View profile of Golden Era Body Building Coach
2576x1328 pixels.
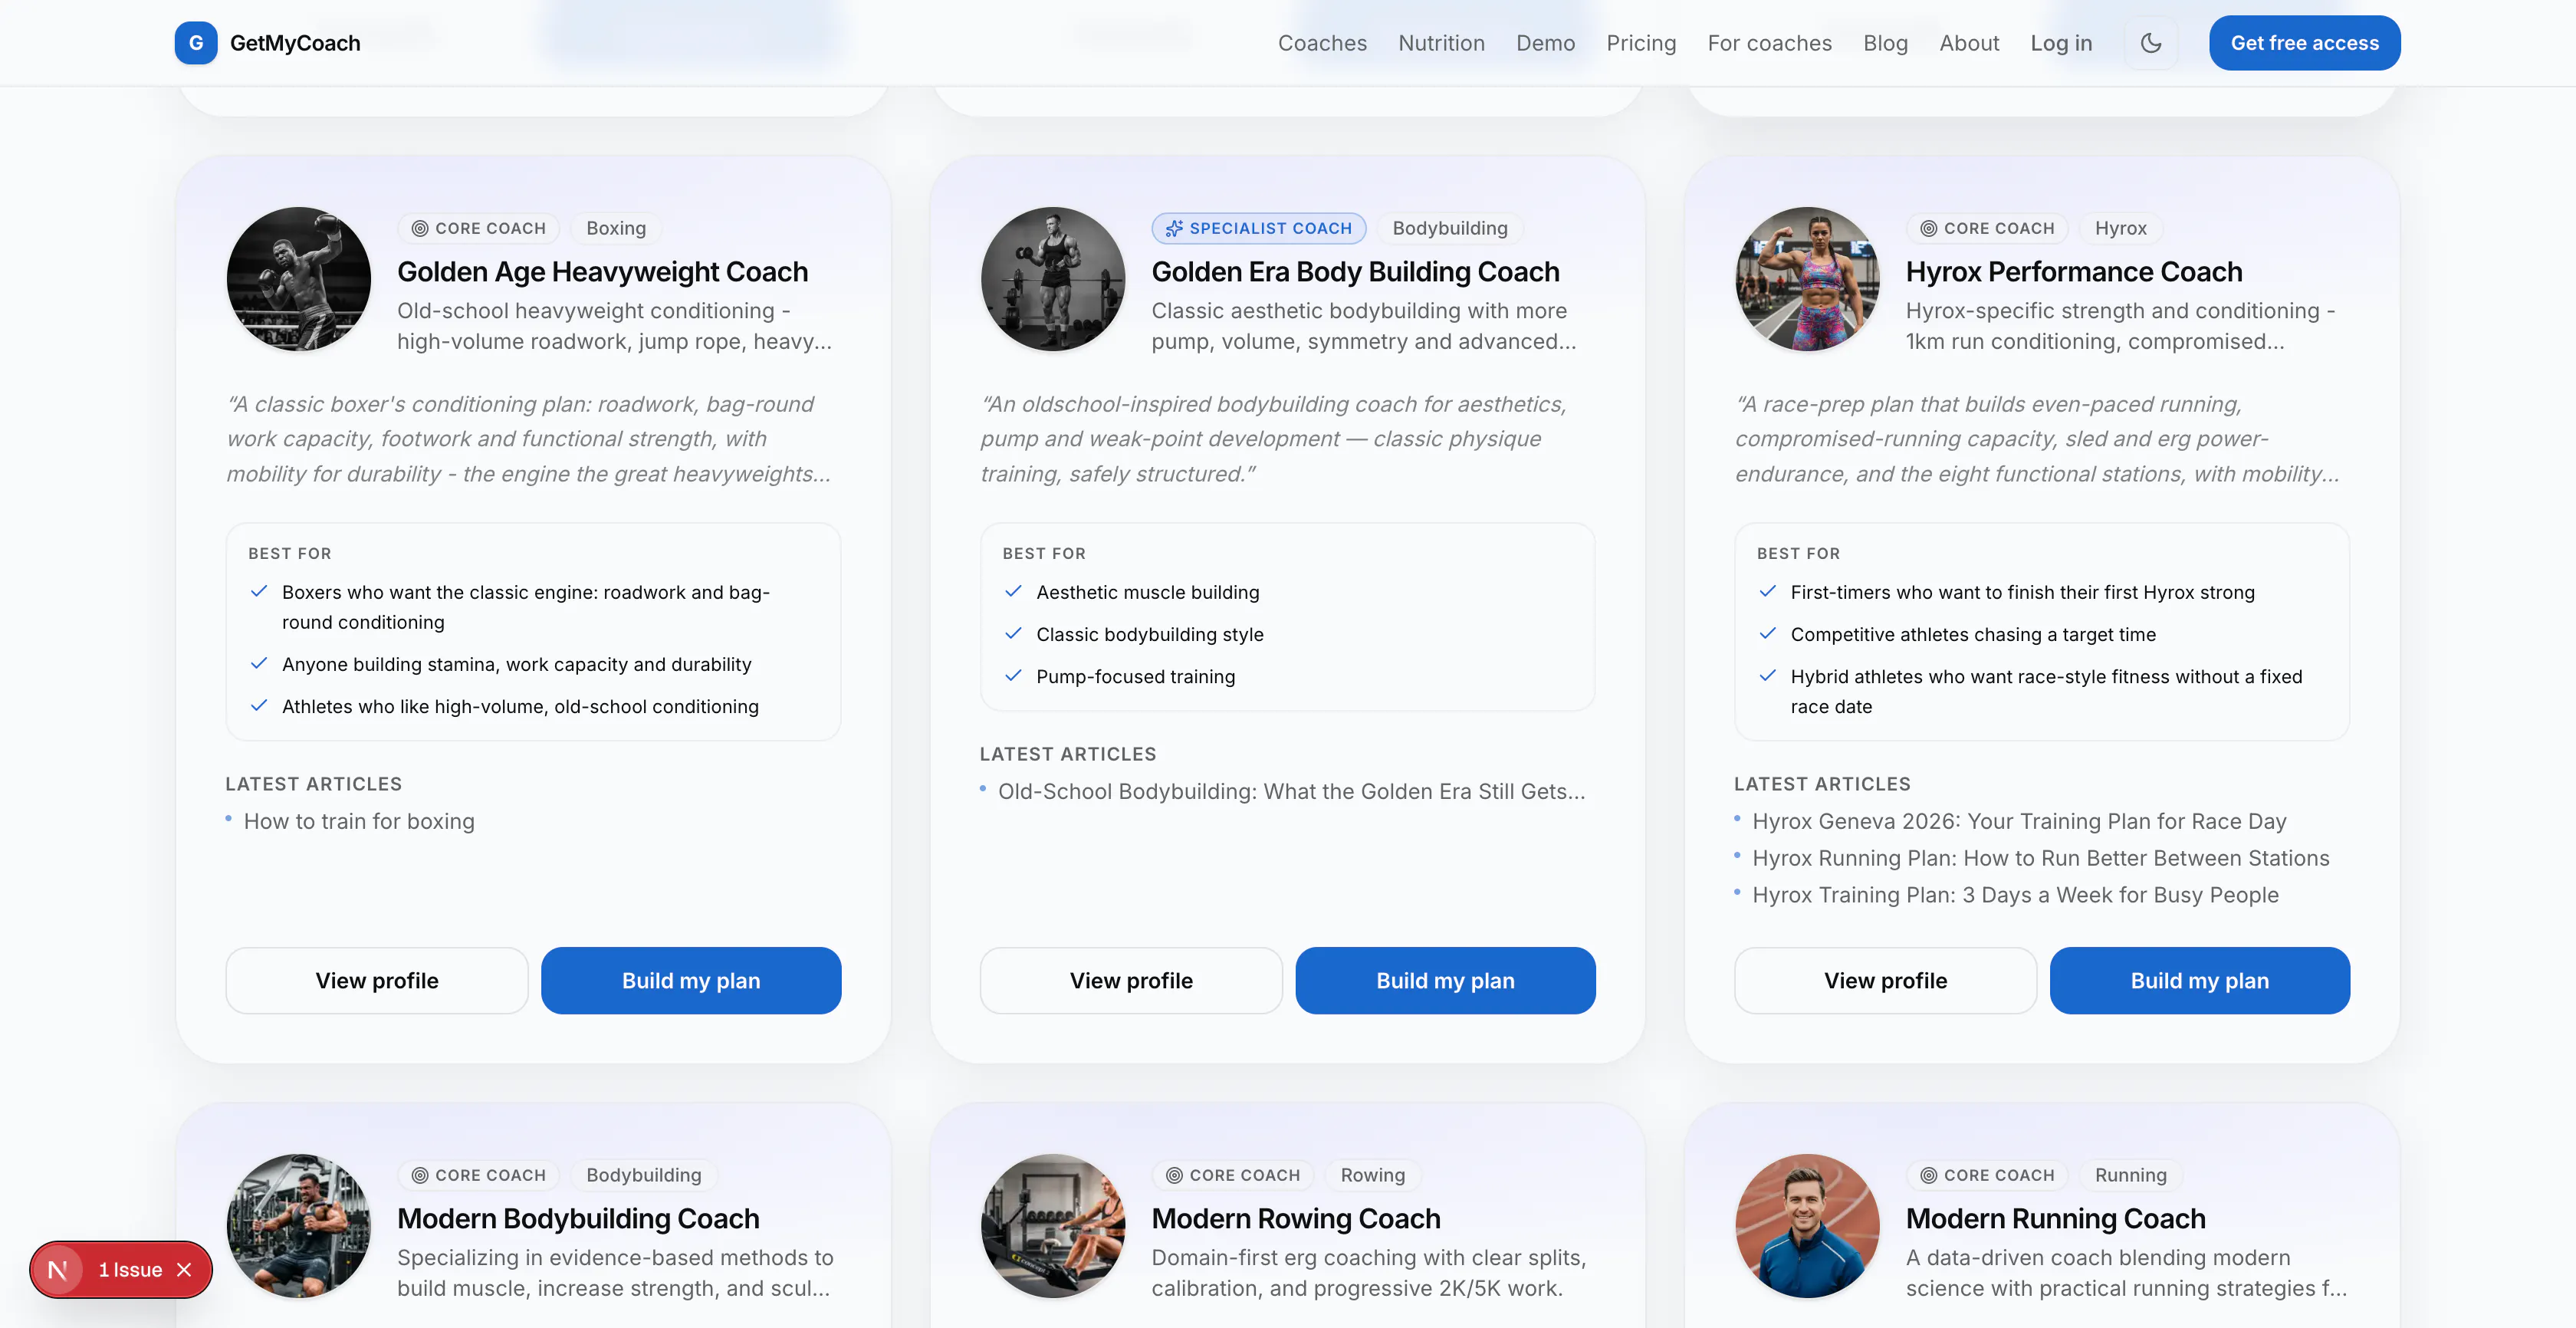click(x=1131, y=980)
